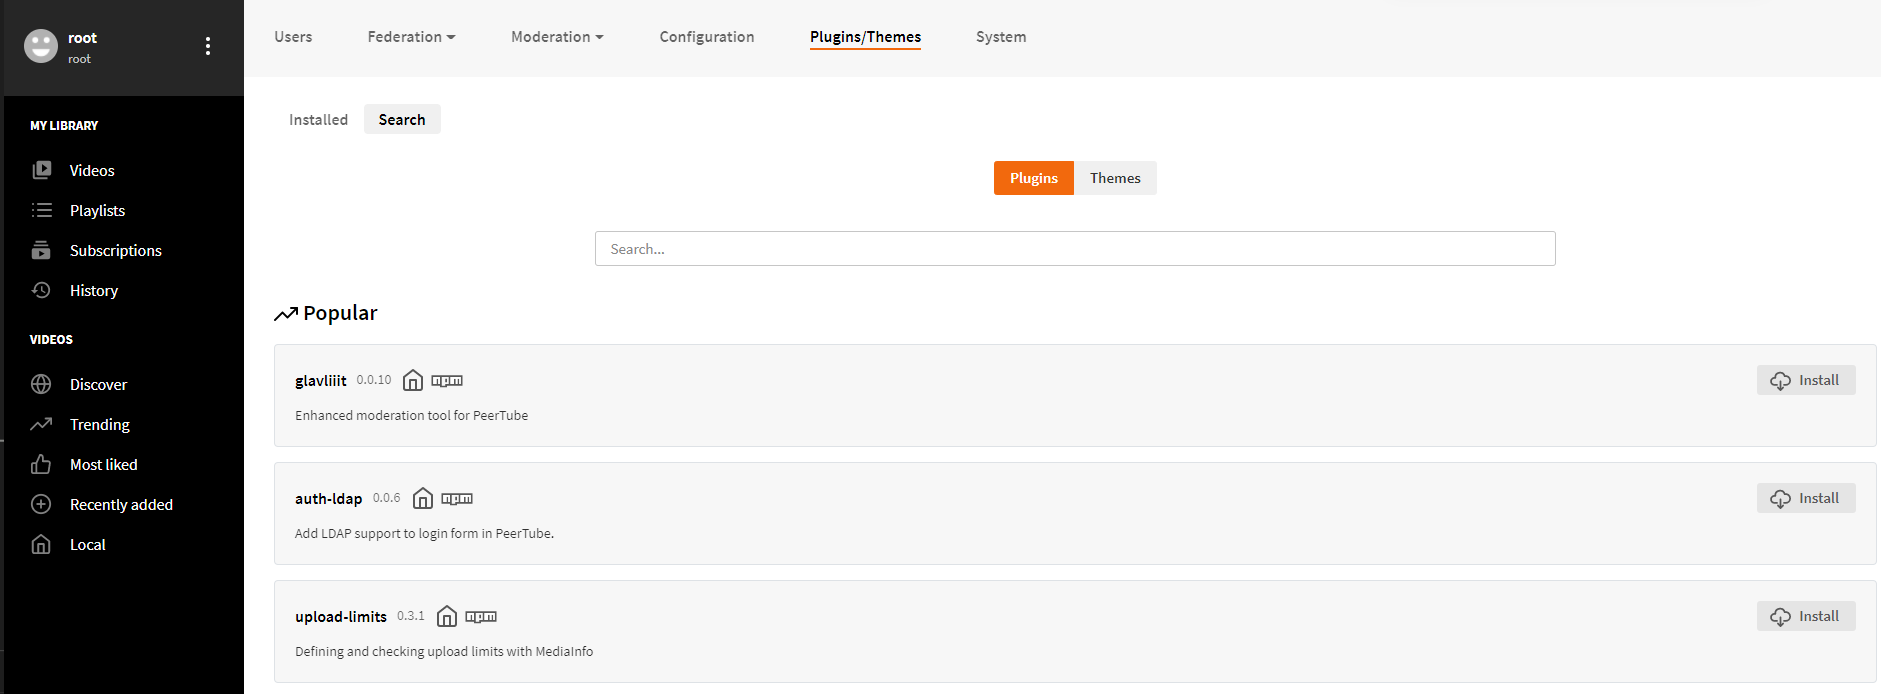Switch to the Installed tab
The image size is (1881, 694).
[318, 119]
